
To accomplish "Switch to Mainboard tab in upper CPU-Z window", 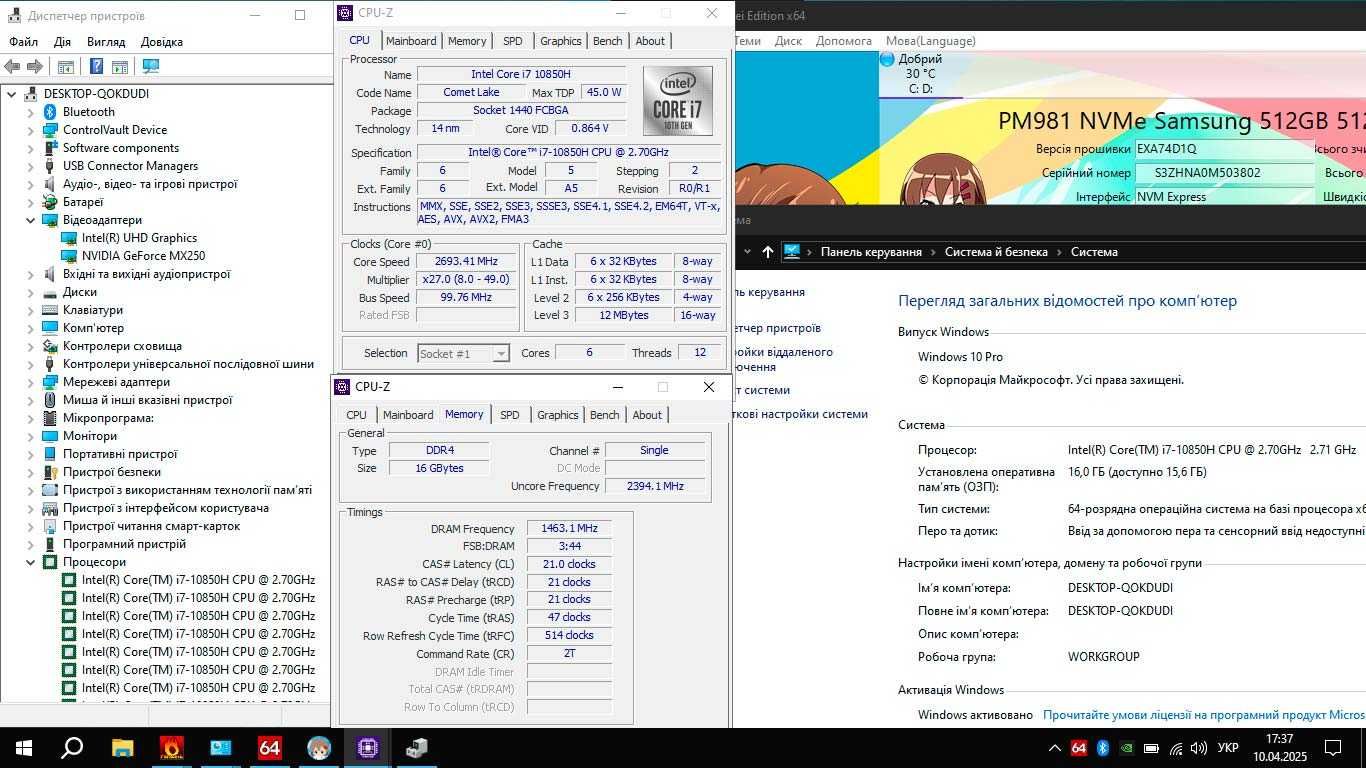I will (x=411, y=41).
